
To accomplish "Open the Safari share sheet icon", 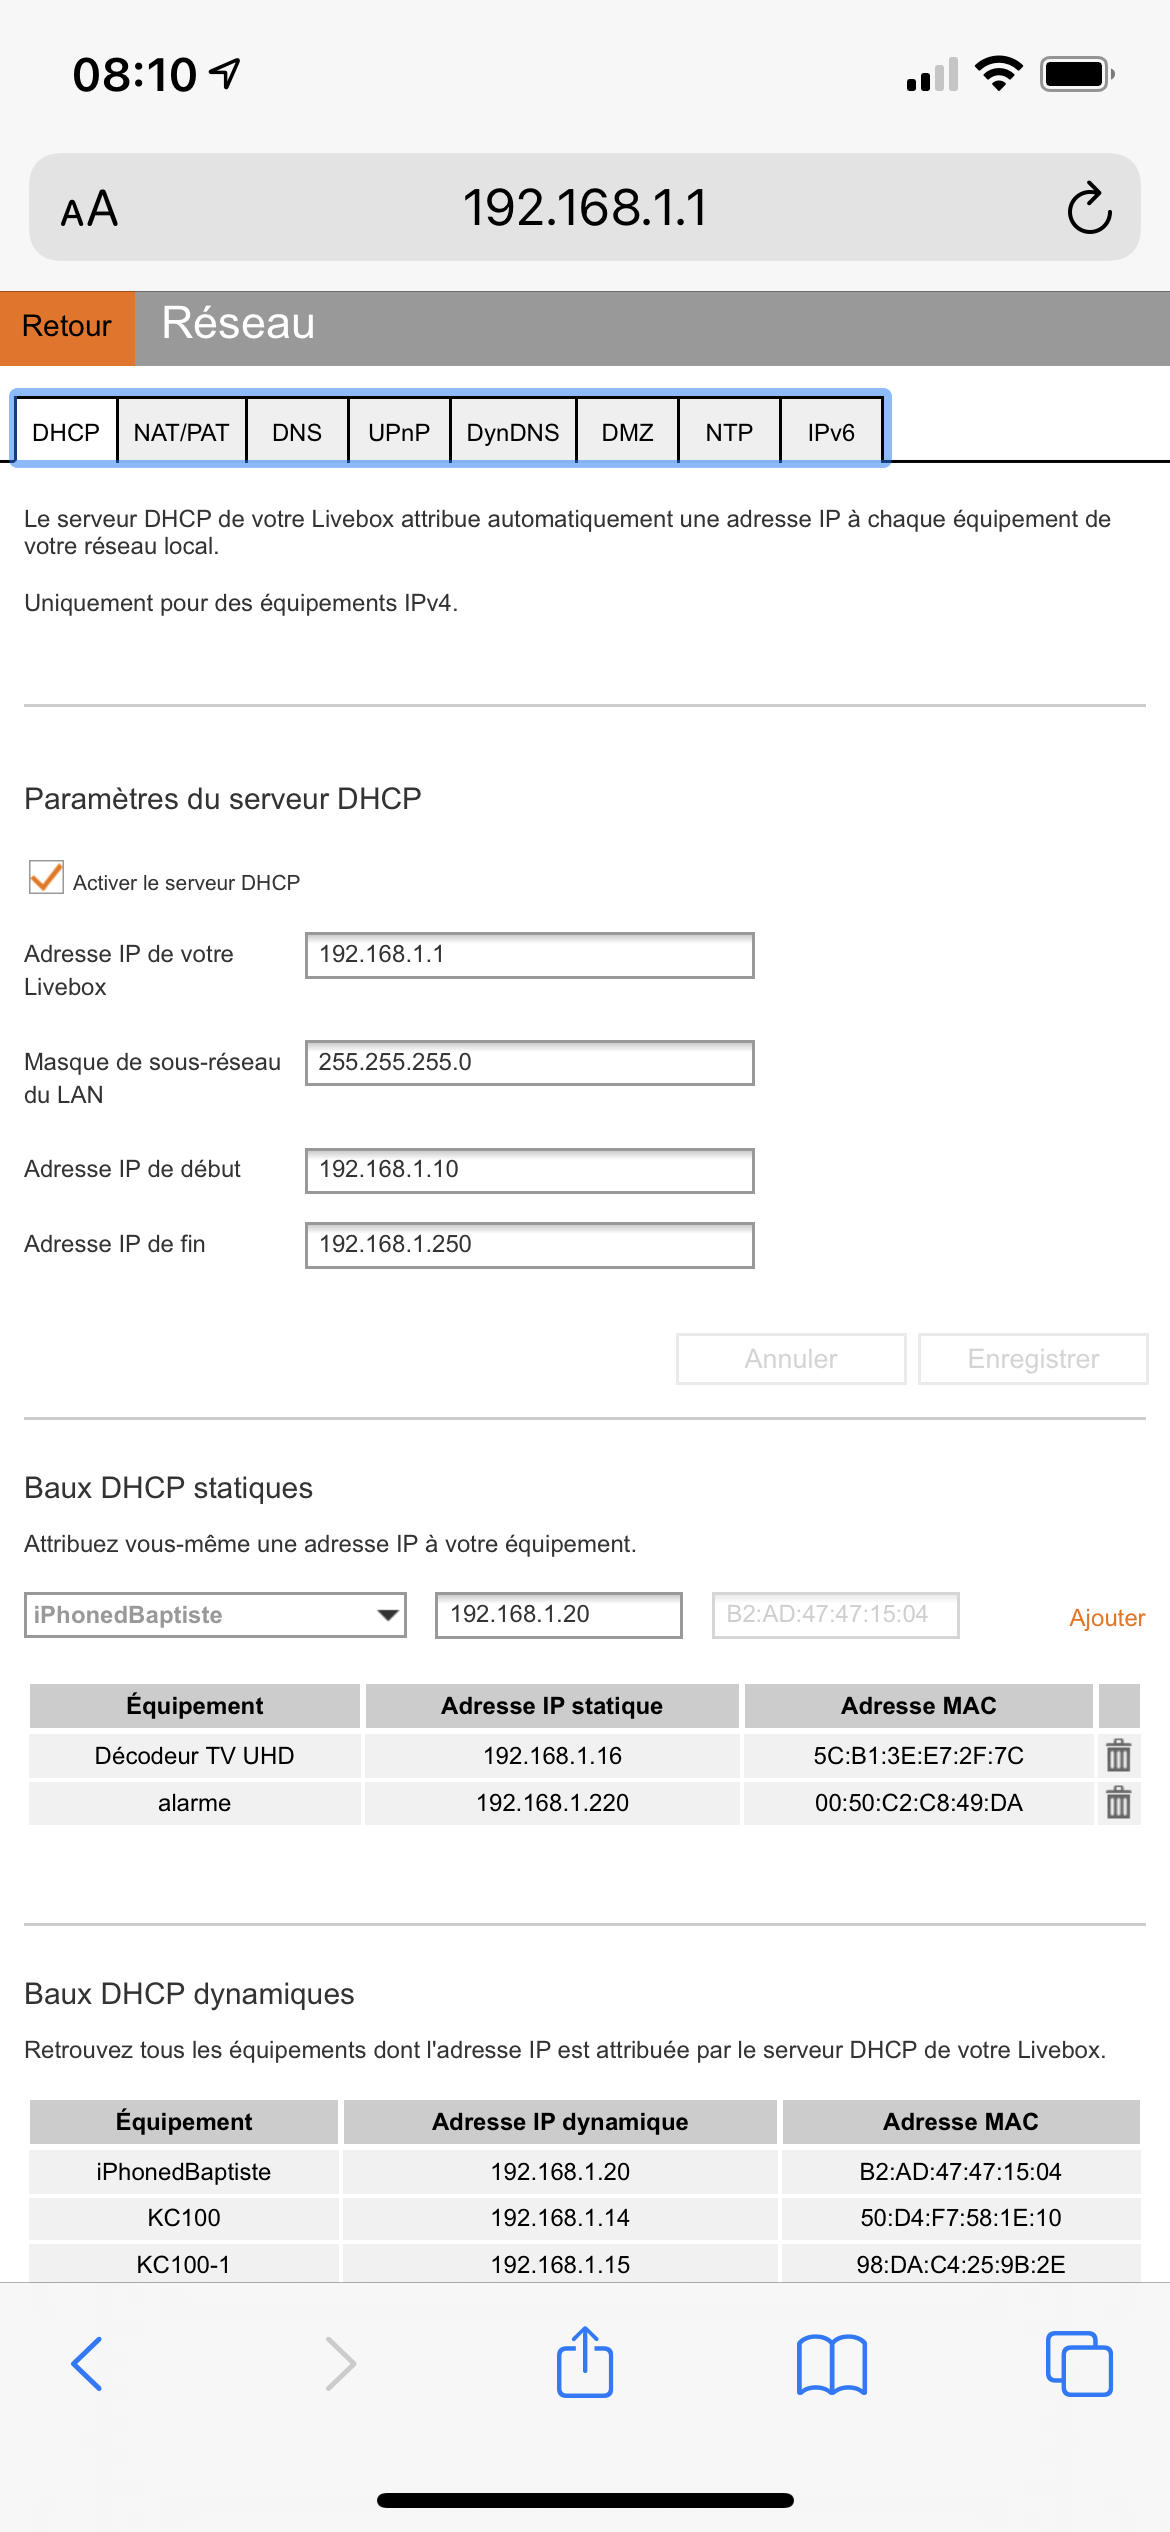I will click(585, 2362).
